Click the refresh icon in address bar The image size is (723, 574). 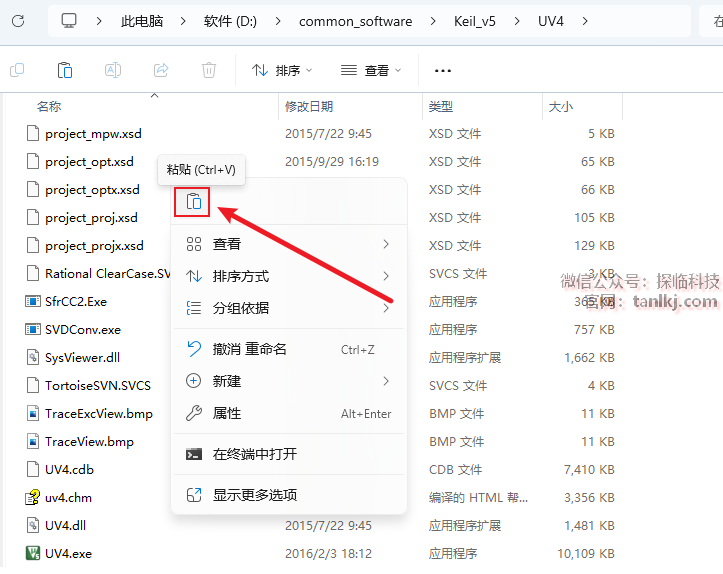click(18, 21)
